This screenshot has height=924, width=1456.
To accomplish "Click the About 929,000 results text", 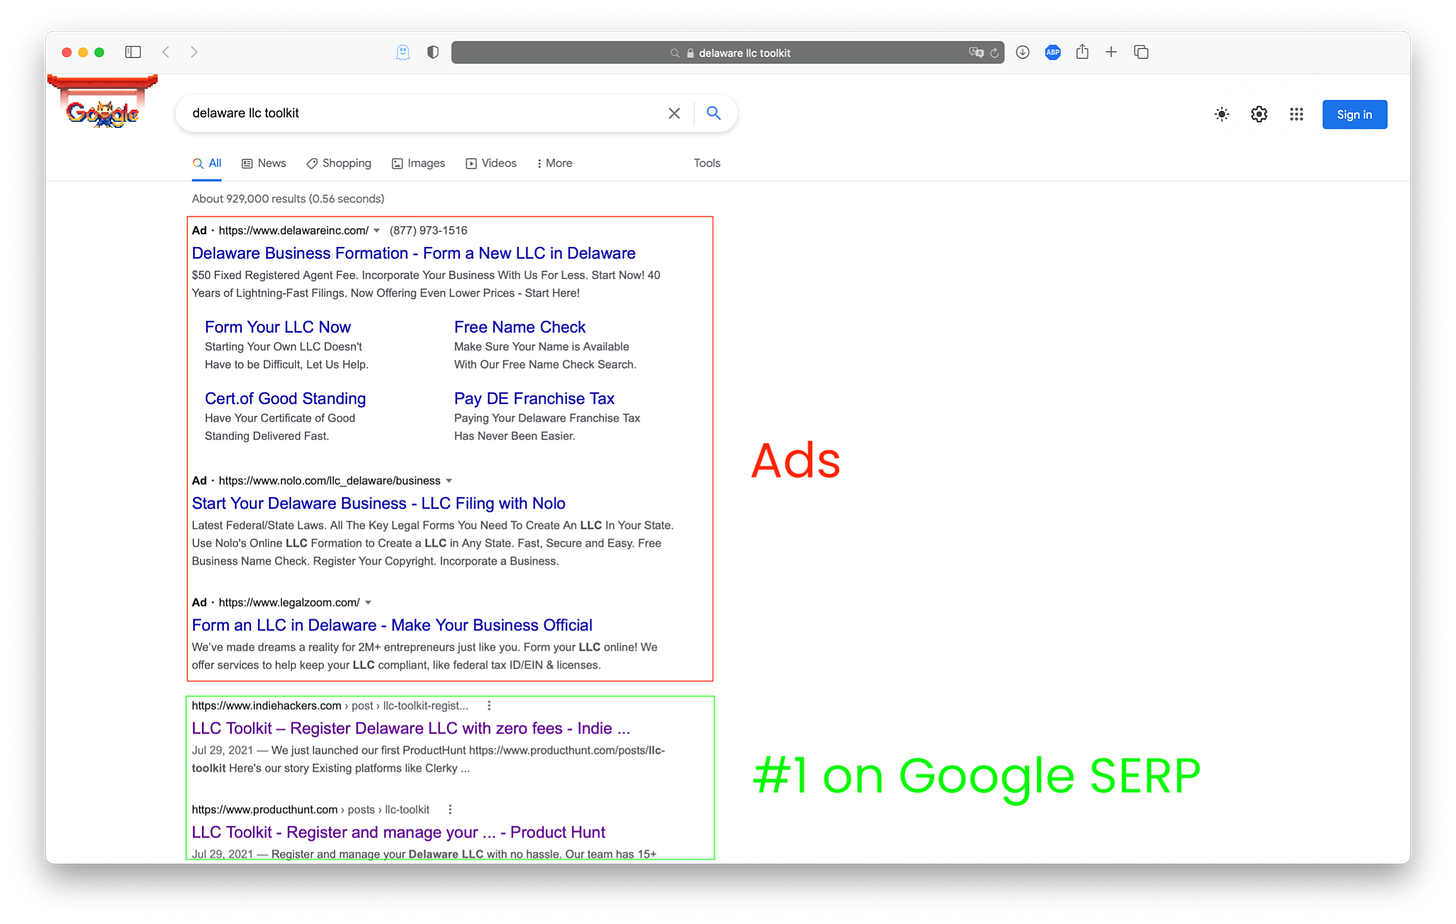I will [288, 199].
